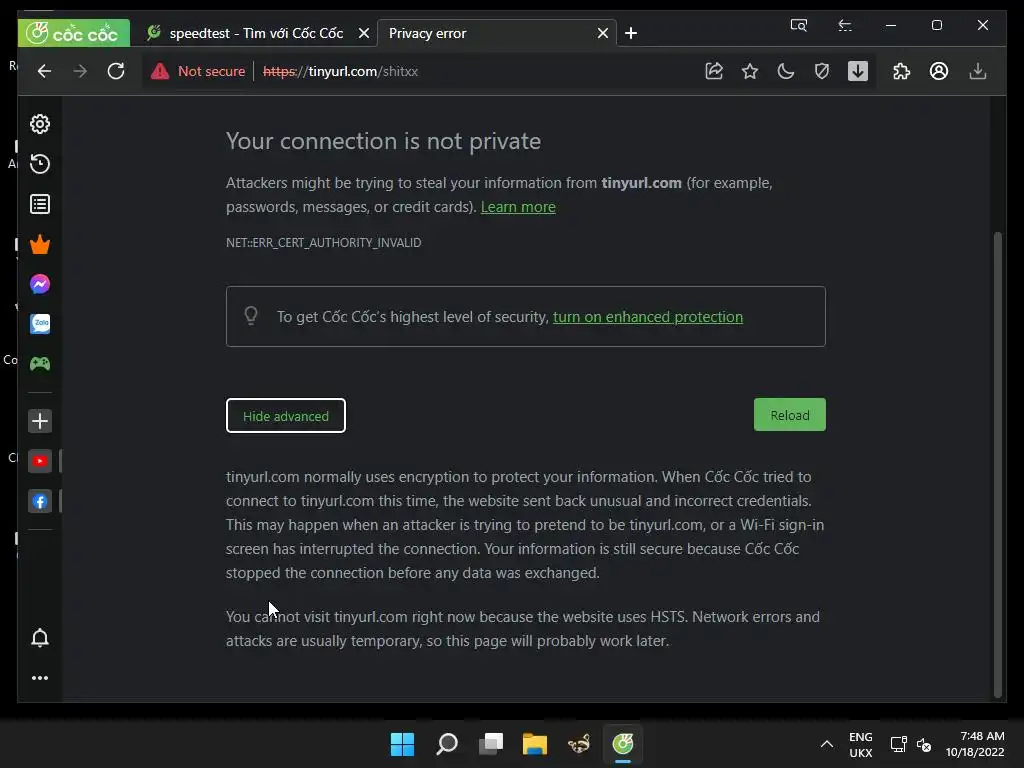The image size is (1024, 768).
Task: Click the page vertical scrollbar
Action: [997, 465]
